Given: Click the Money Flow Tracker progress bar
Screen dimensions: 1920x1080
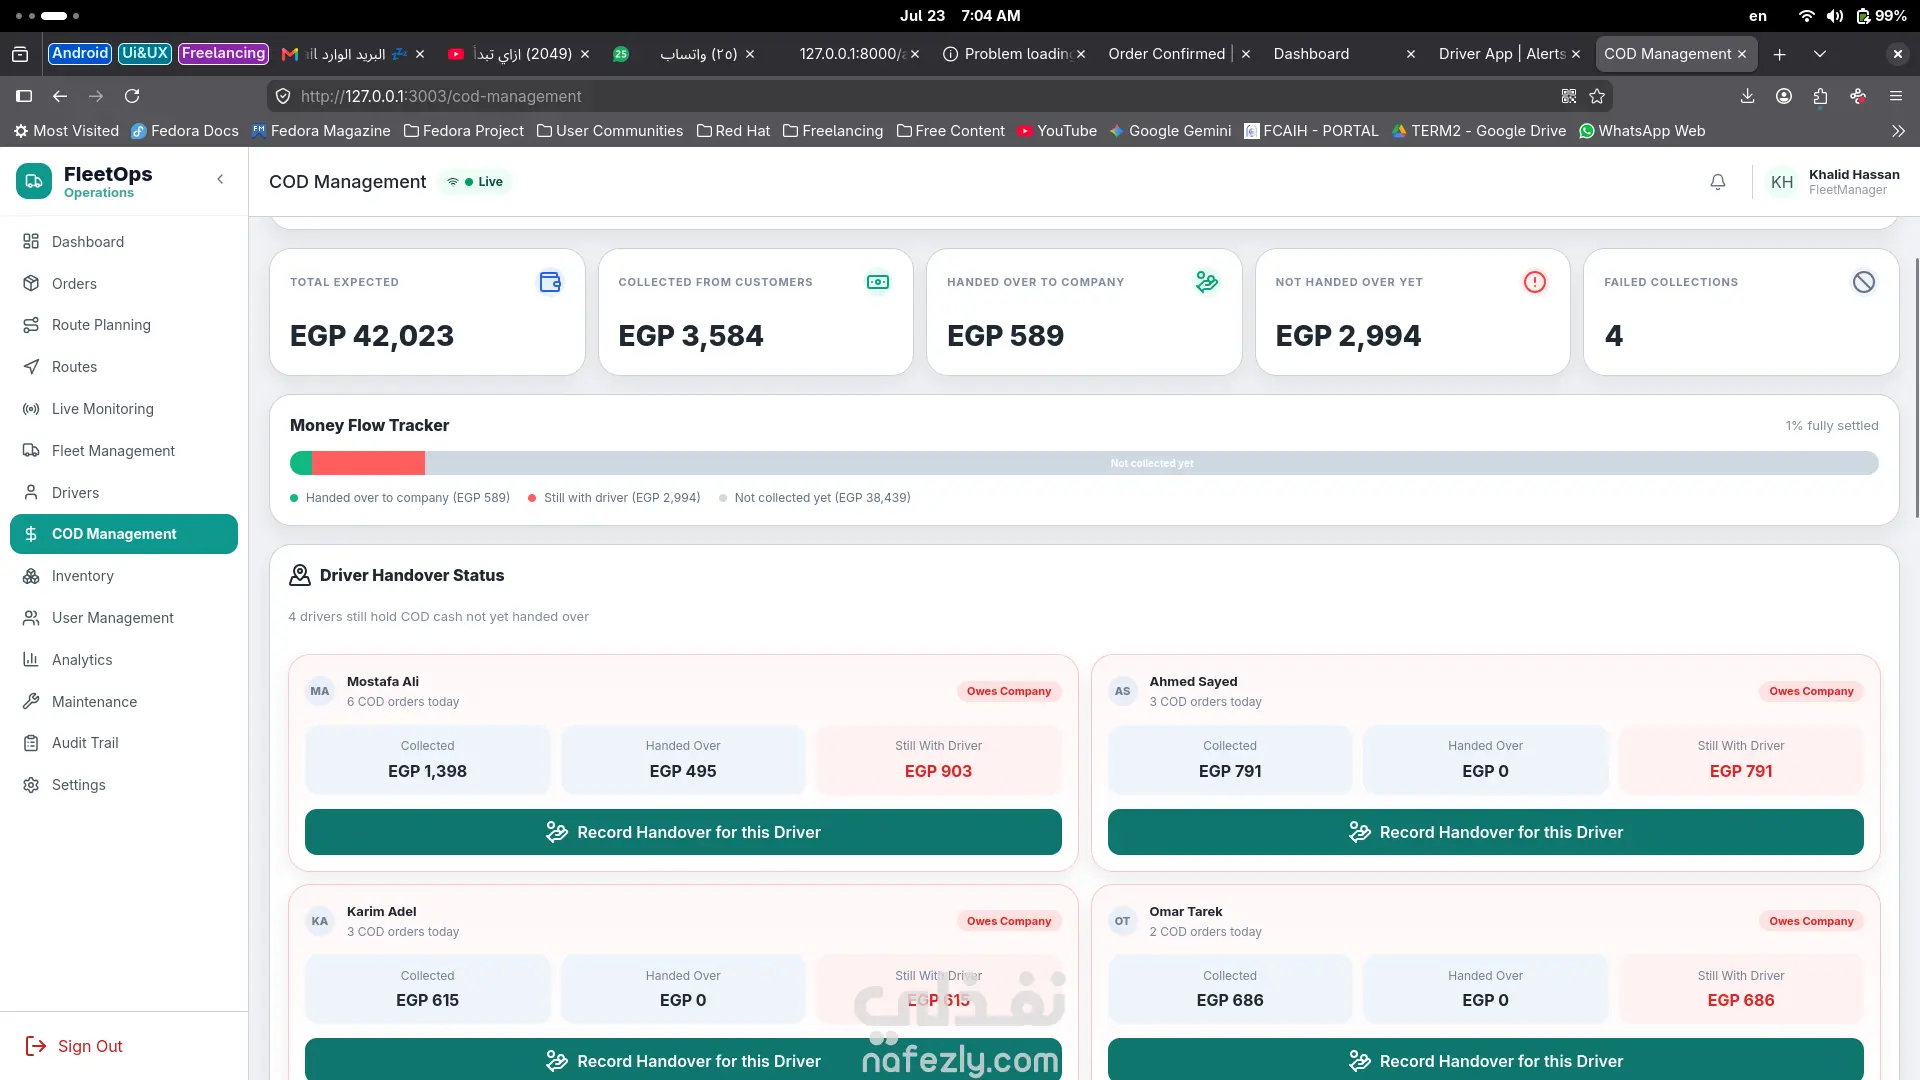Looking at the screenshot, I should click(1084, 463).
